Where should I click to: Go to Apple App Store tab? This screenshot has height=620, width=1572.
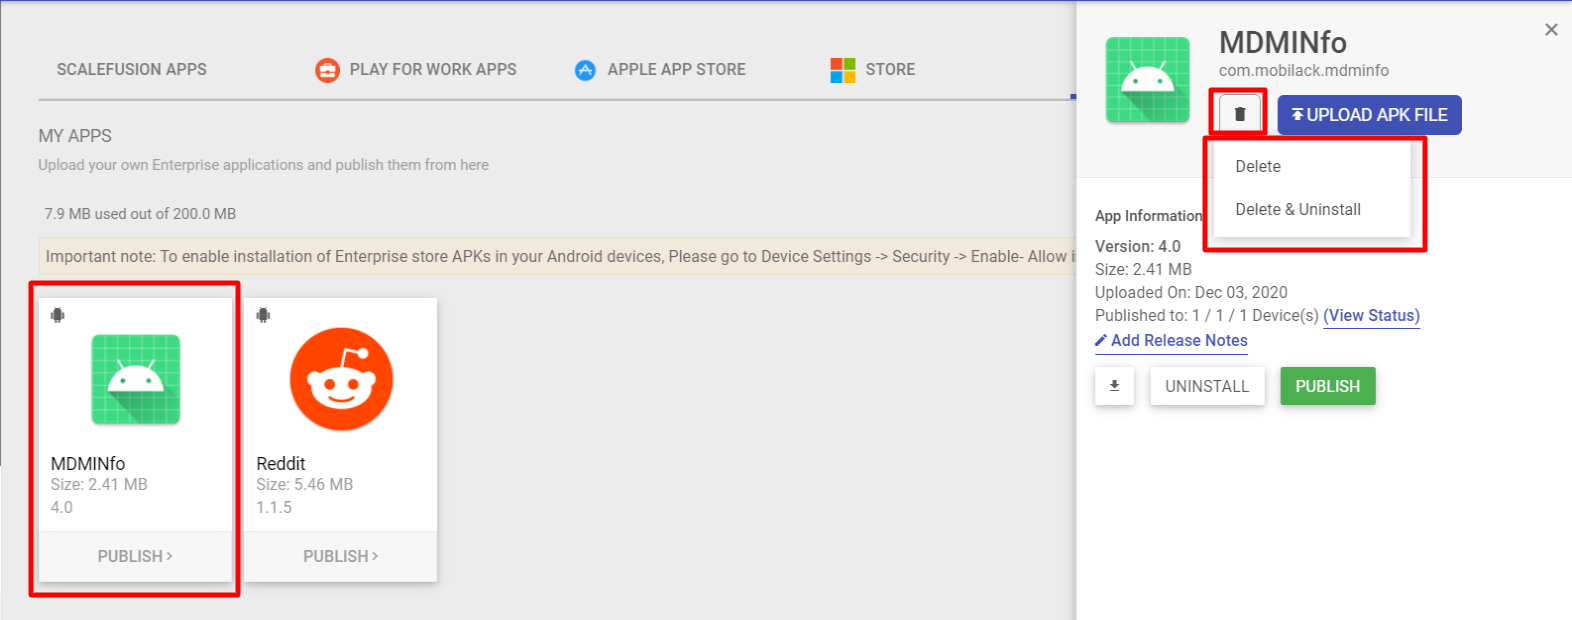(x=677, y=69)
